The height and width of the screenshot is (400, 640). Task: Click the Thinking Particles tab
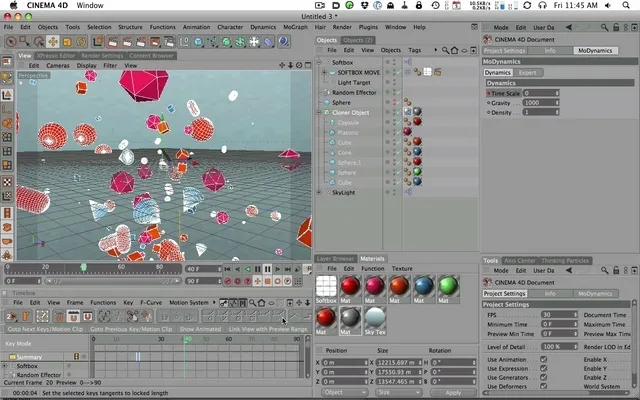tap(565, 260)
